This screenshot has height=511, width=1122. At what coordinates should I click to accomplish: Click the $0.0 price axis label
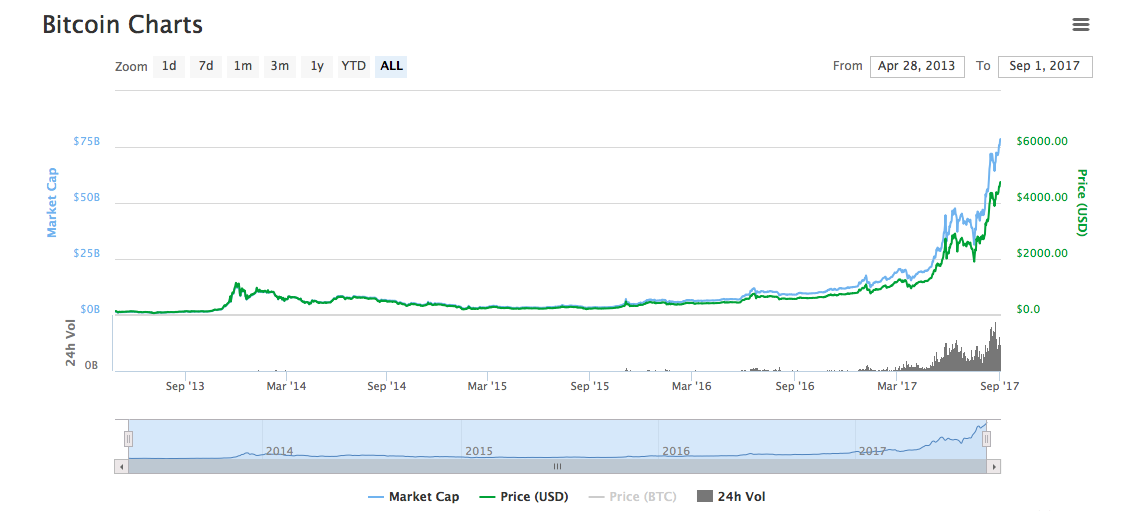pos(1028,310)
